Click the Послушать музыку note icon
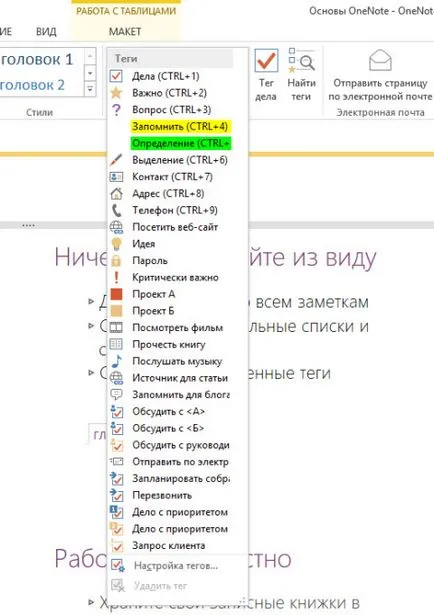Viewport: 434px width, 615px height. pyautogui.click(x=116, y=361)
